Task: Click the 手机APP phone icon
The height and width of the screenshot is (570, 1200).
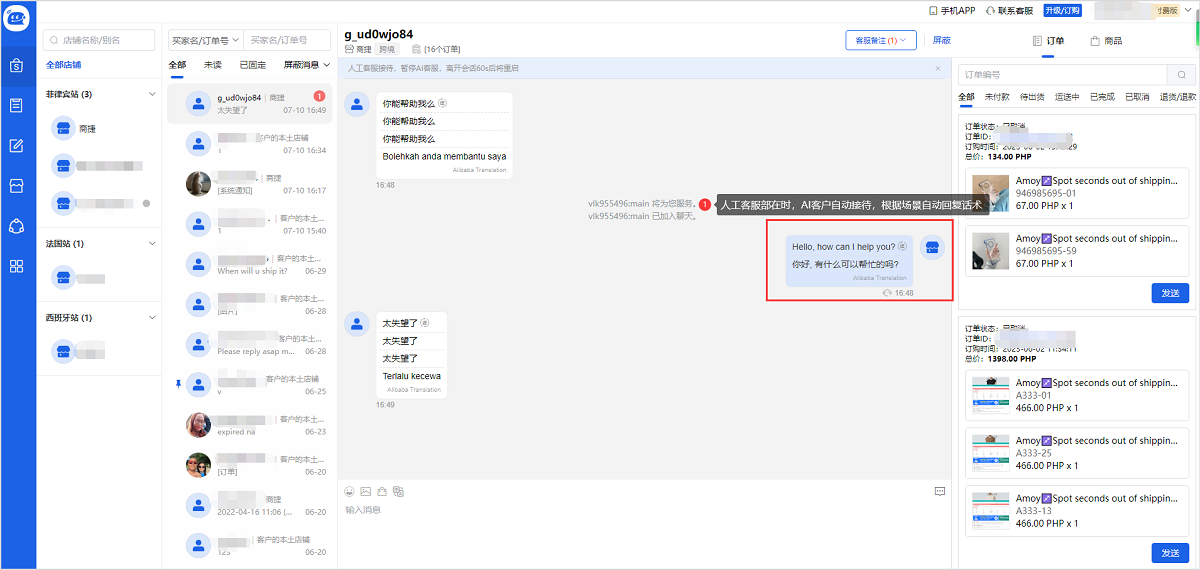Action: click(x=934, y=10)
